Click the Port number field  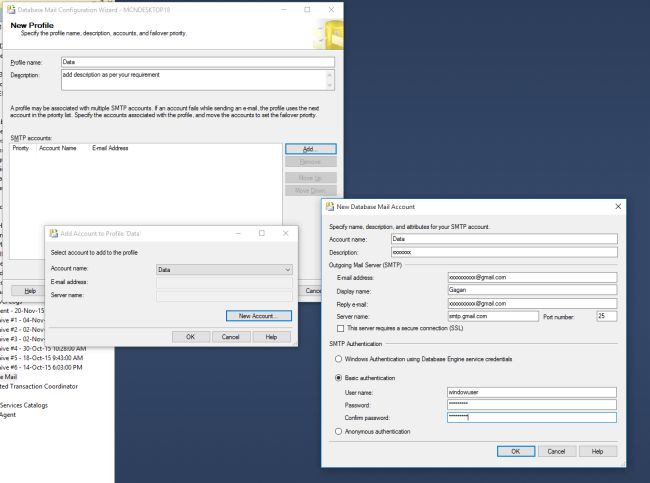607,316
